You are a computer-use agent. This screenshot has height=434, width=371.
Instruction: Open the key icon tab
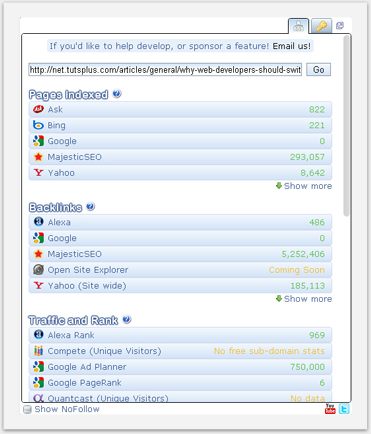pos(321,26)
